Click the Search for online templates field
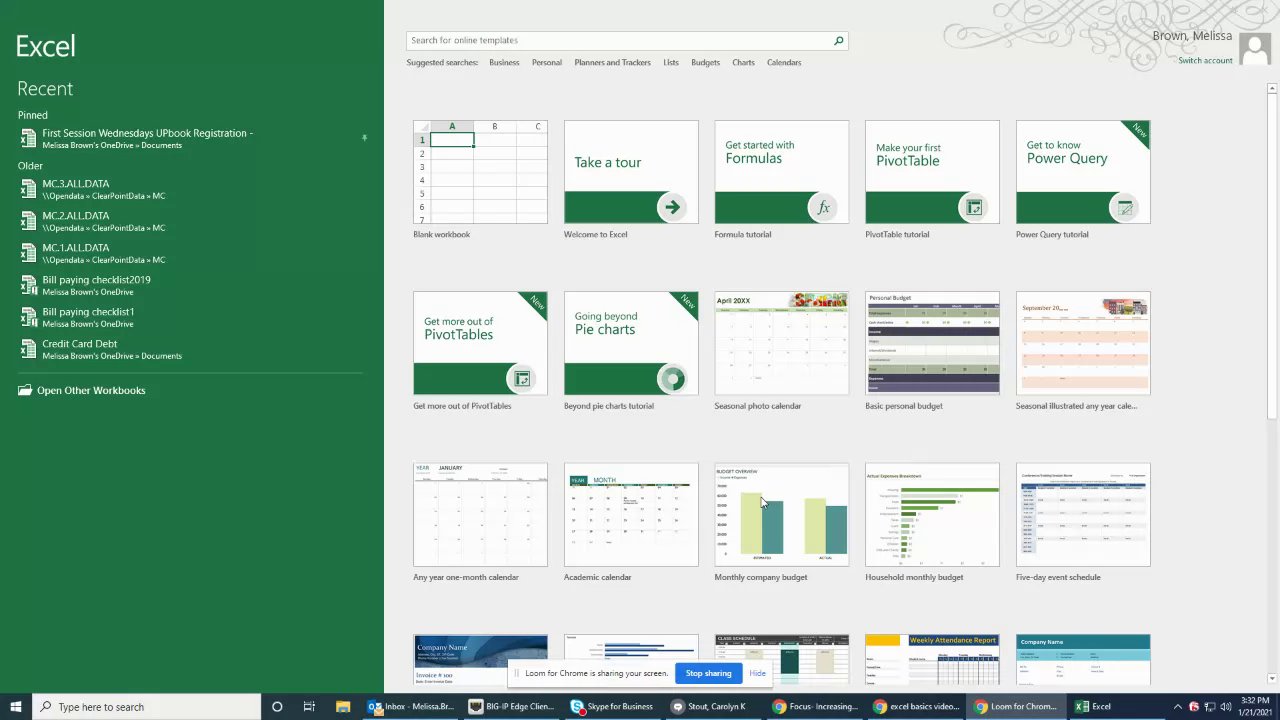This screenshot has height=720, width=1280. (620, 41)
